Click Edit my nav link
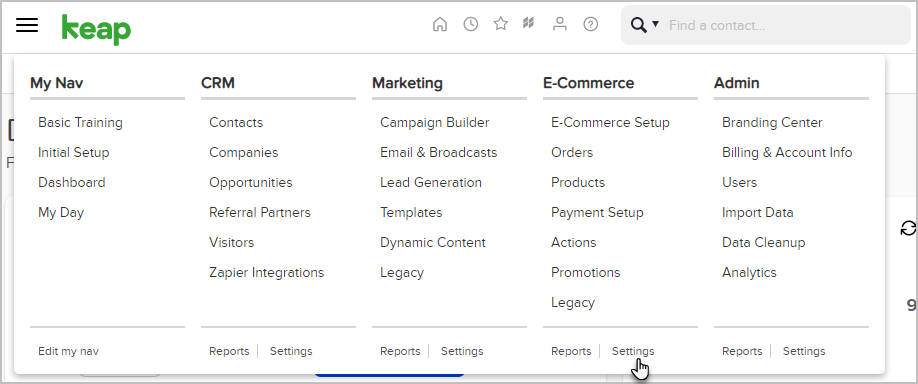This screenshot has width=918, height=384. 68,351
